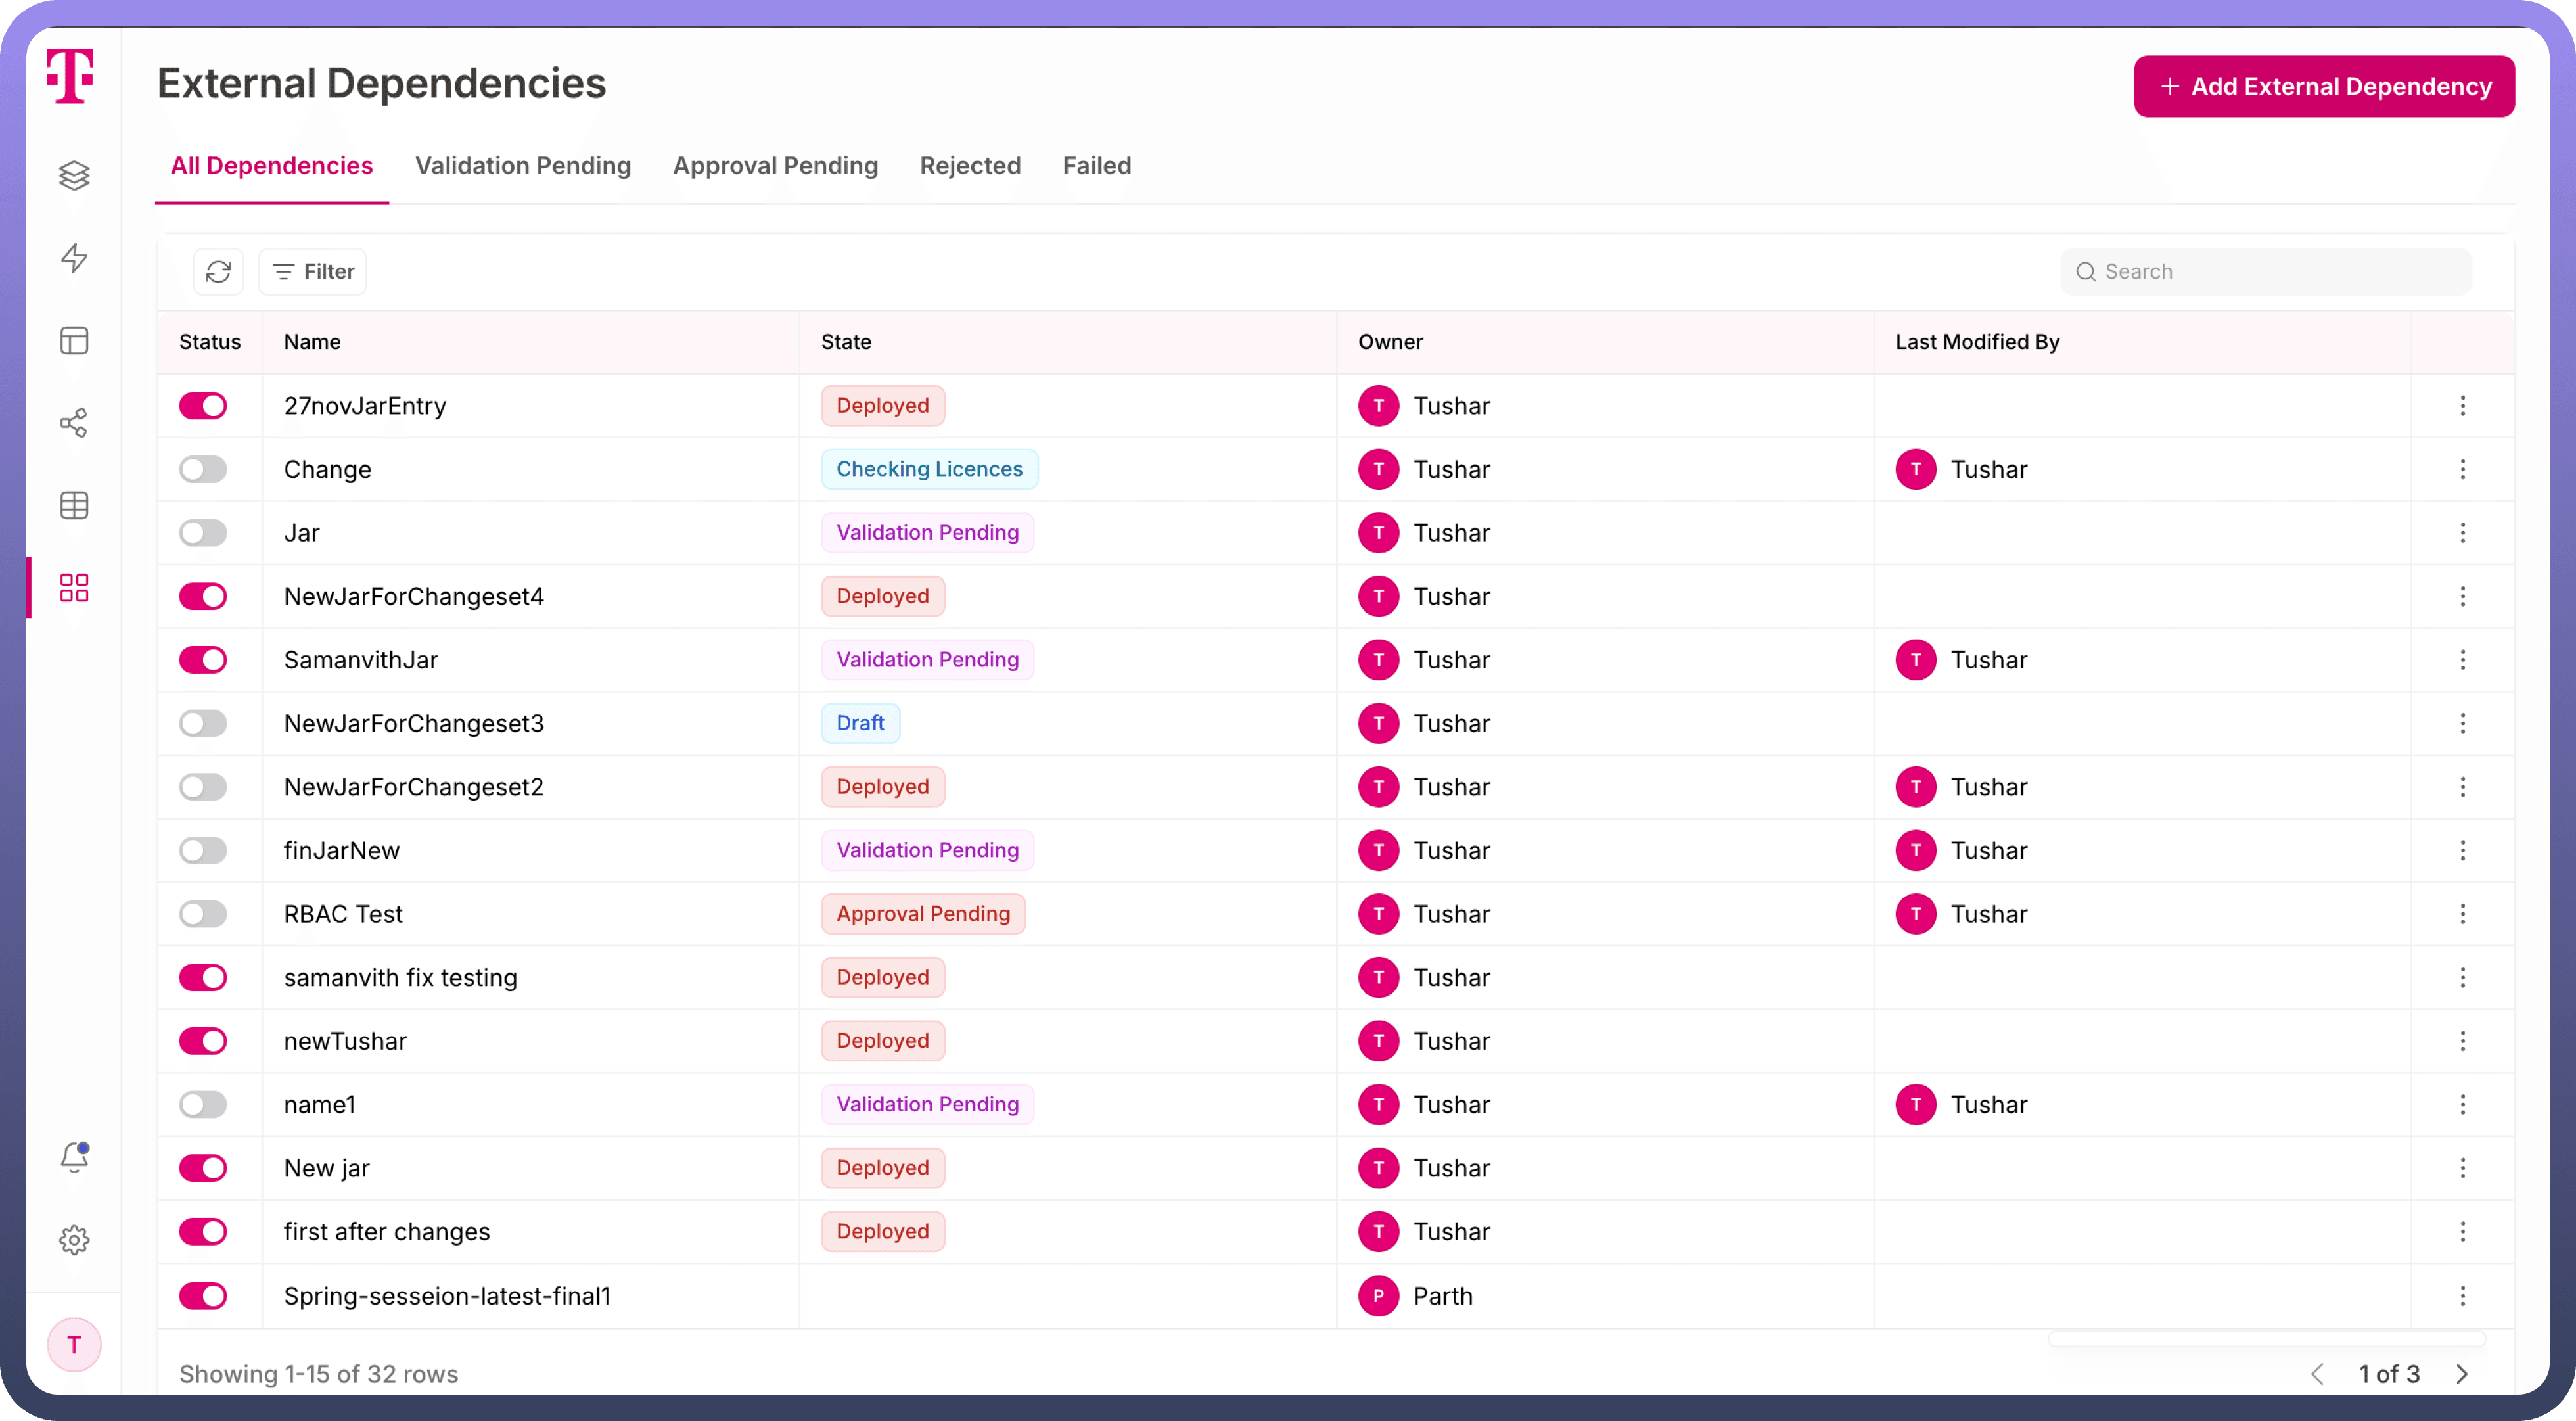
Task: Open the notifications bell icon
Action: (x=74, y=1158)
